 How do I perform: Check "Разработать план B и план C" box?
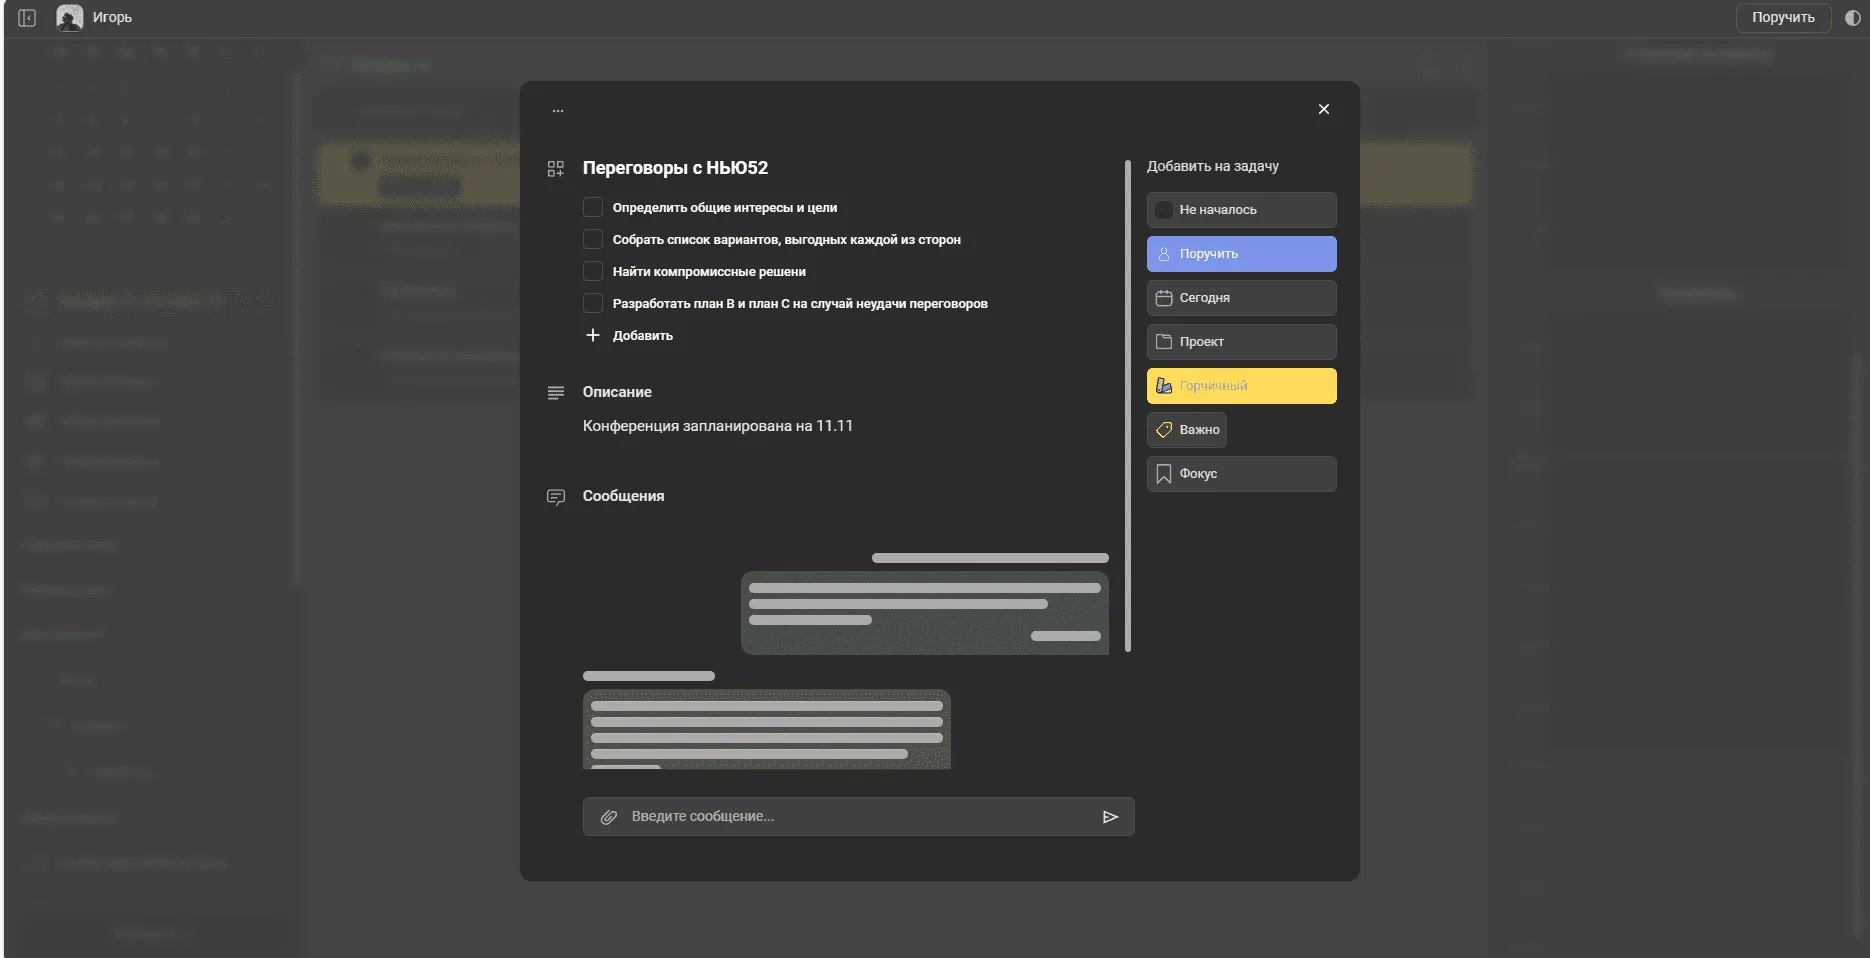click(x=593, y=304)
